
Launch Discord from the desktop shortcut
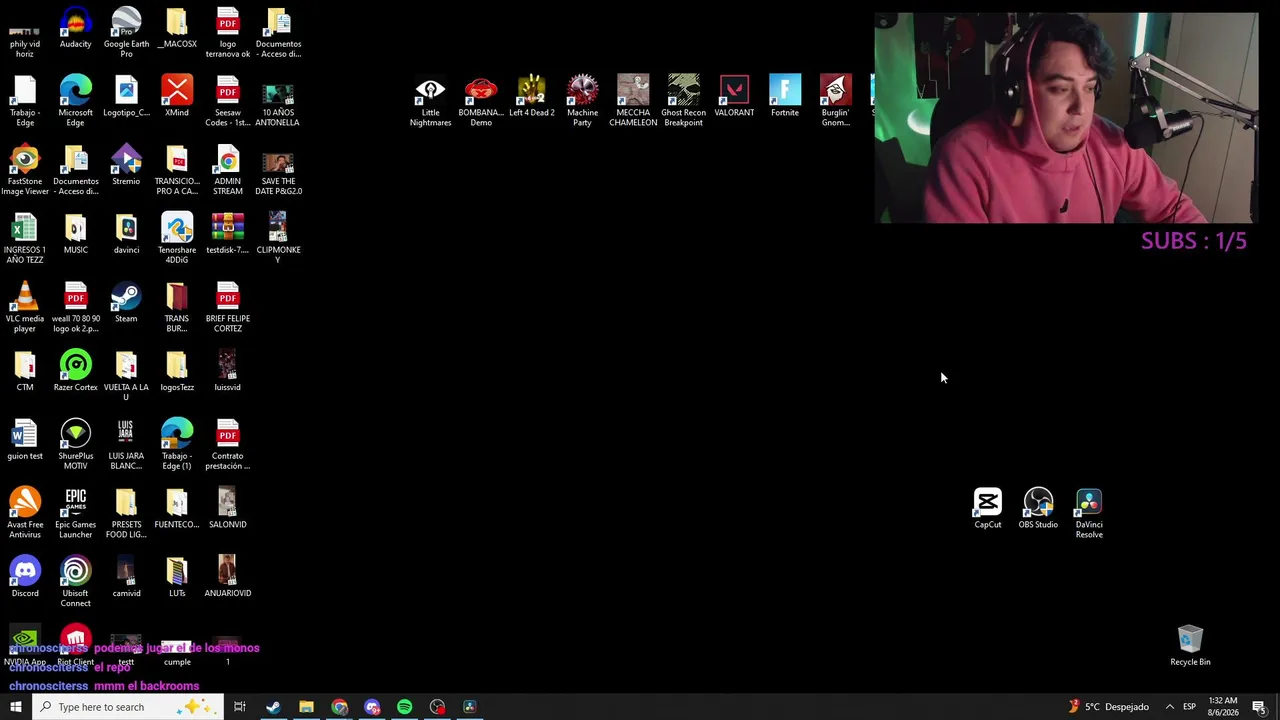25,579
